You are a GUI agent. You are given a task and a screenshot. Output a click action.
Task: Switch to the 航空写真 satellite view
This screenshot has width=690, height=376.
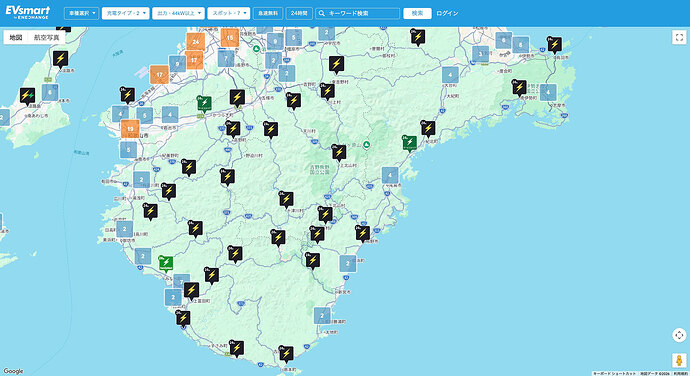[46, 37]
